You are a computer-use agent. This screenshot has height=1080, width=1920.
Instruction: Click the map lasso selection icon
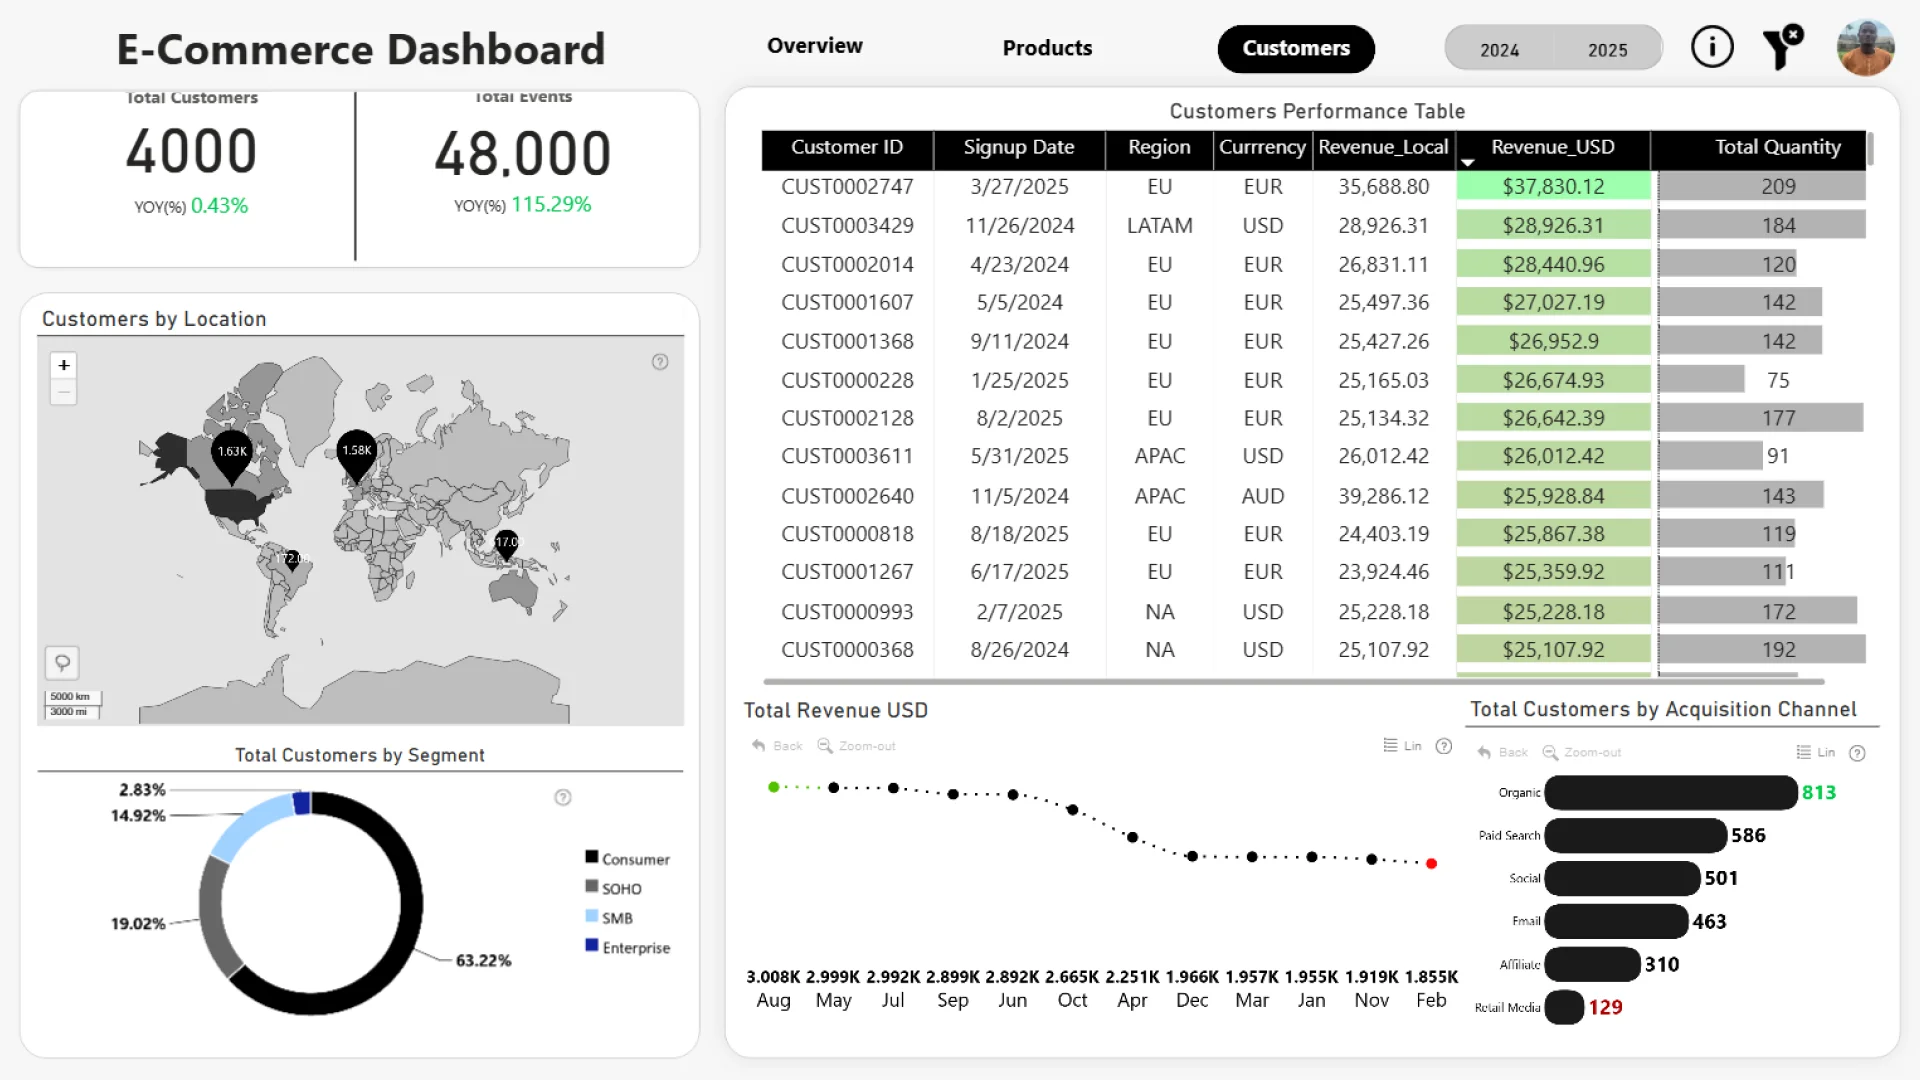62,663
